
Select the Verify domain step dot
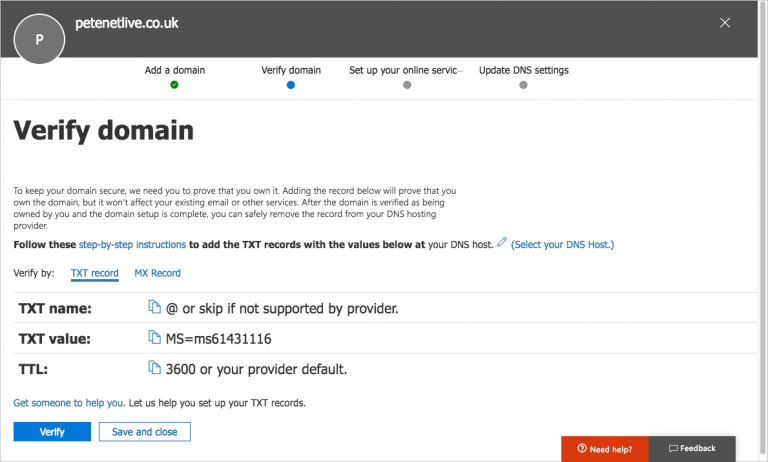(x=291, y=85)
